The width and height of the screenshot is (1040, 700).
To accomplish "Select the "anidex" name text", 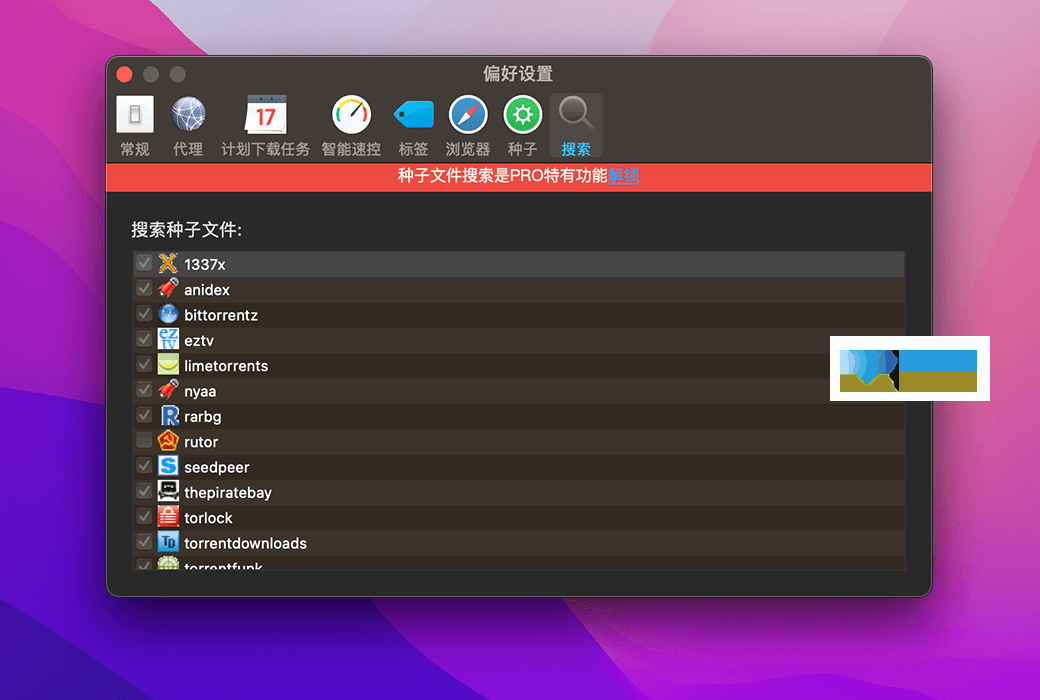I will point(207,290).
